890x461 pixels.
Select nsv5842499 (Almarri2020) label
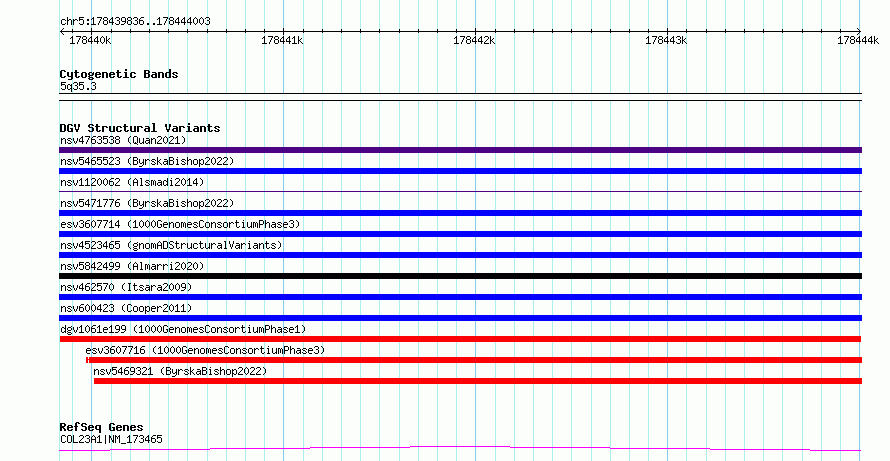pyautogui.click(x=132, y=266)
